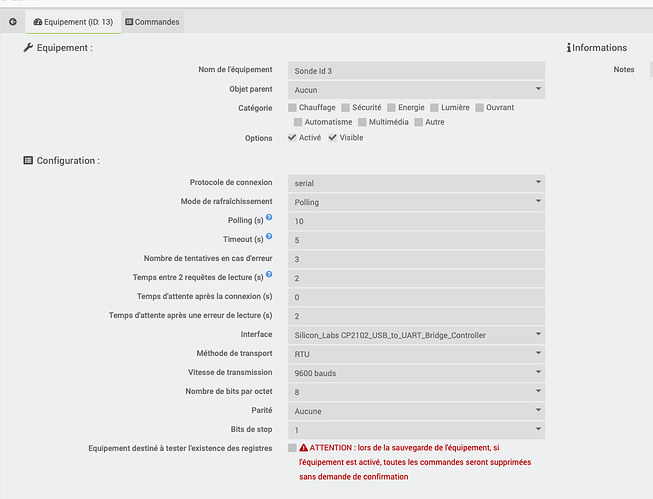Select the Equipement (ID: 13) tab
This screenshot has width=653, height=499.
click(73, 21)
